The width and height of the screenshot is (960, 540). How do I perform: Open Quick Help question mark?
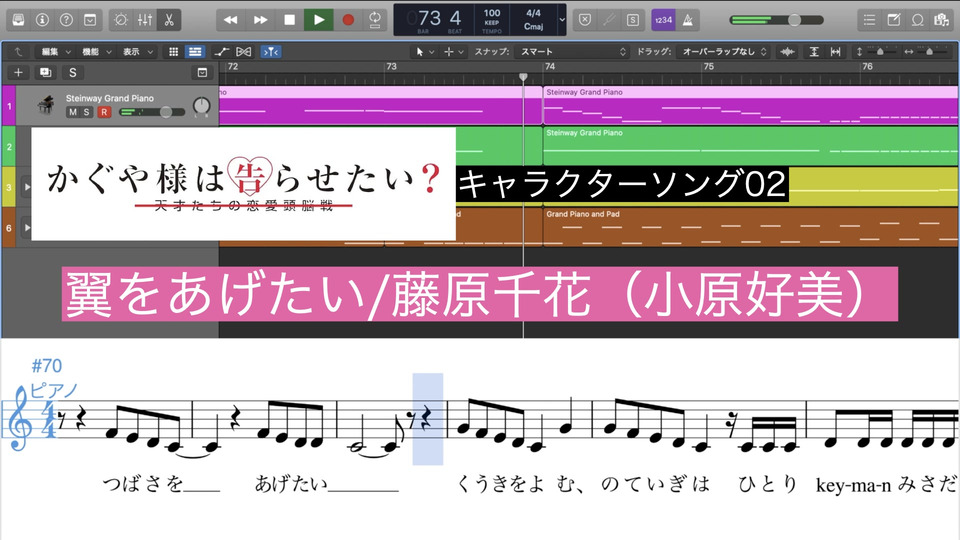(66, 20)
